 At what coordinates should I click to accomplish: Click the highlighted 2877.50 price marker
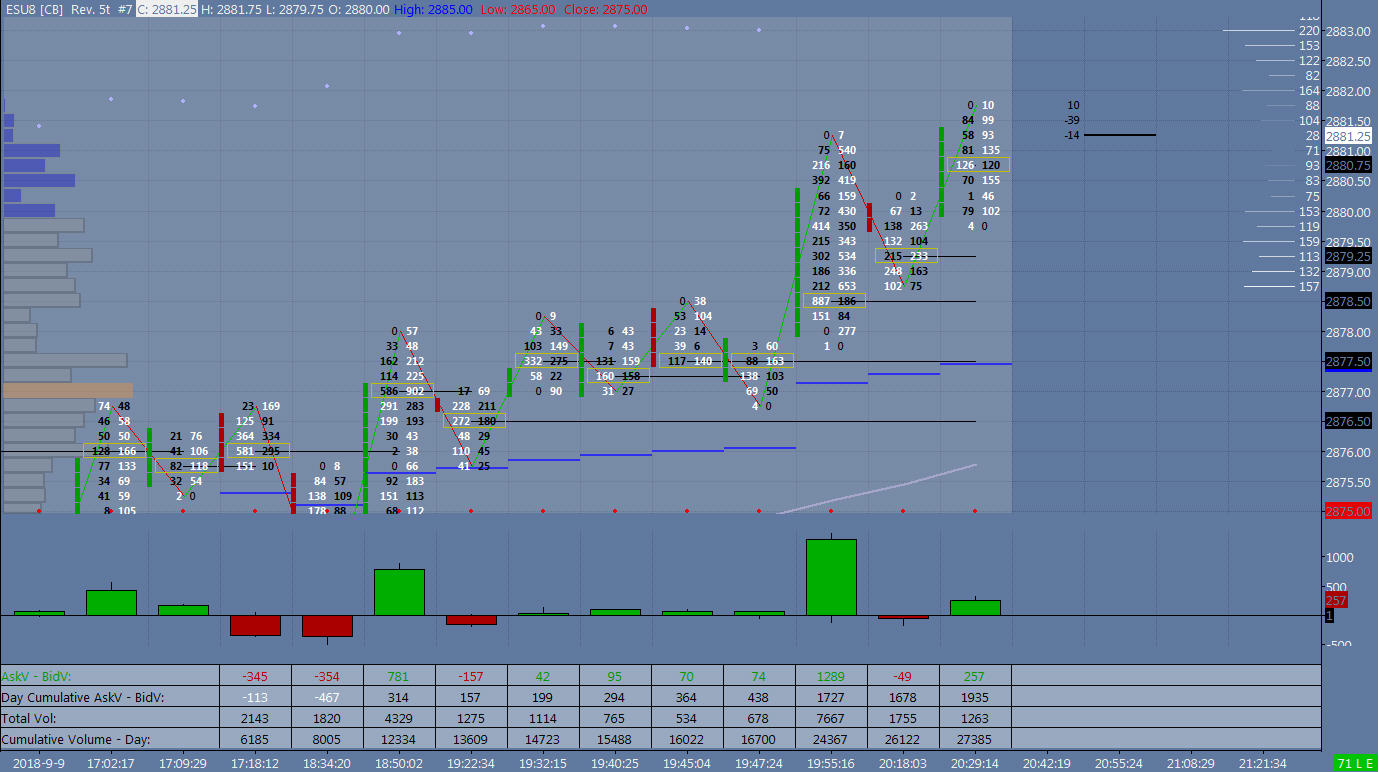1348,361
